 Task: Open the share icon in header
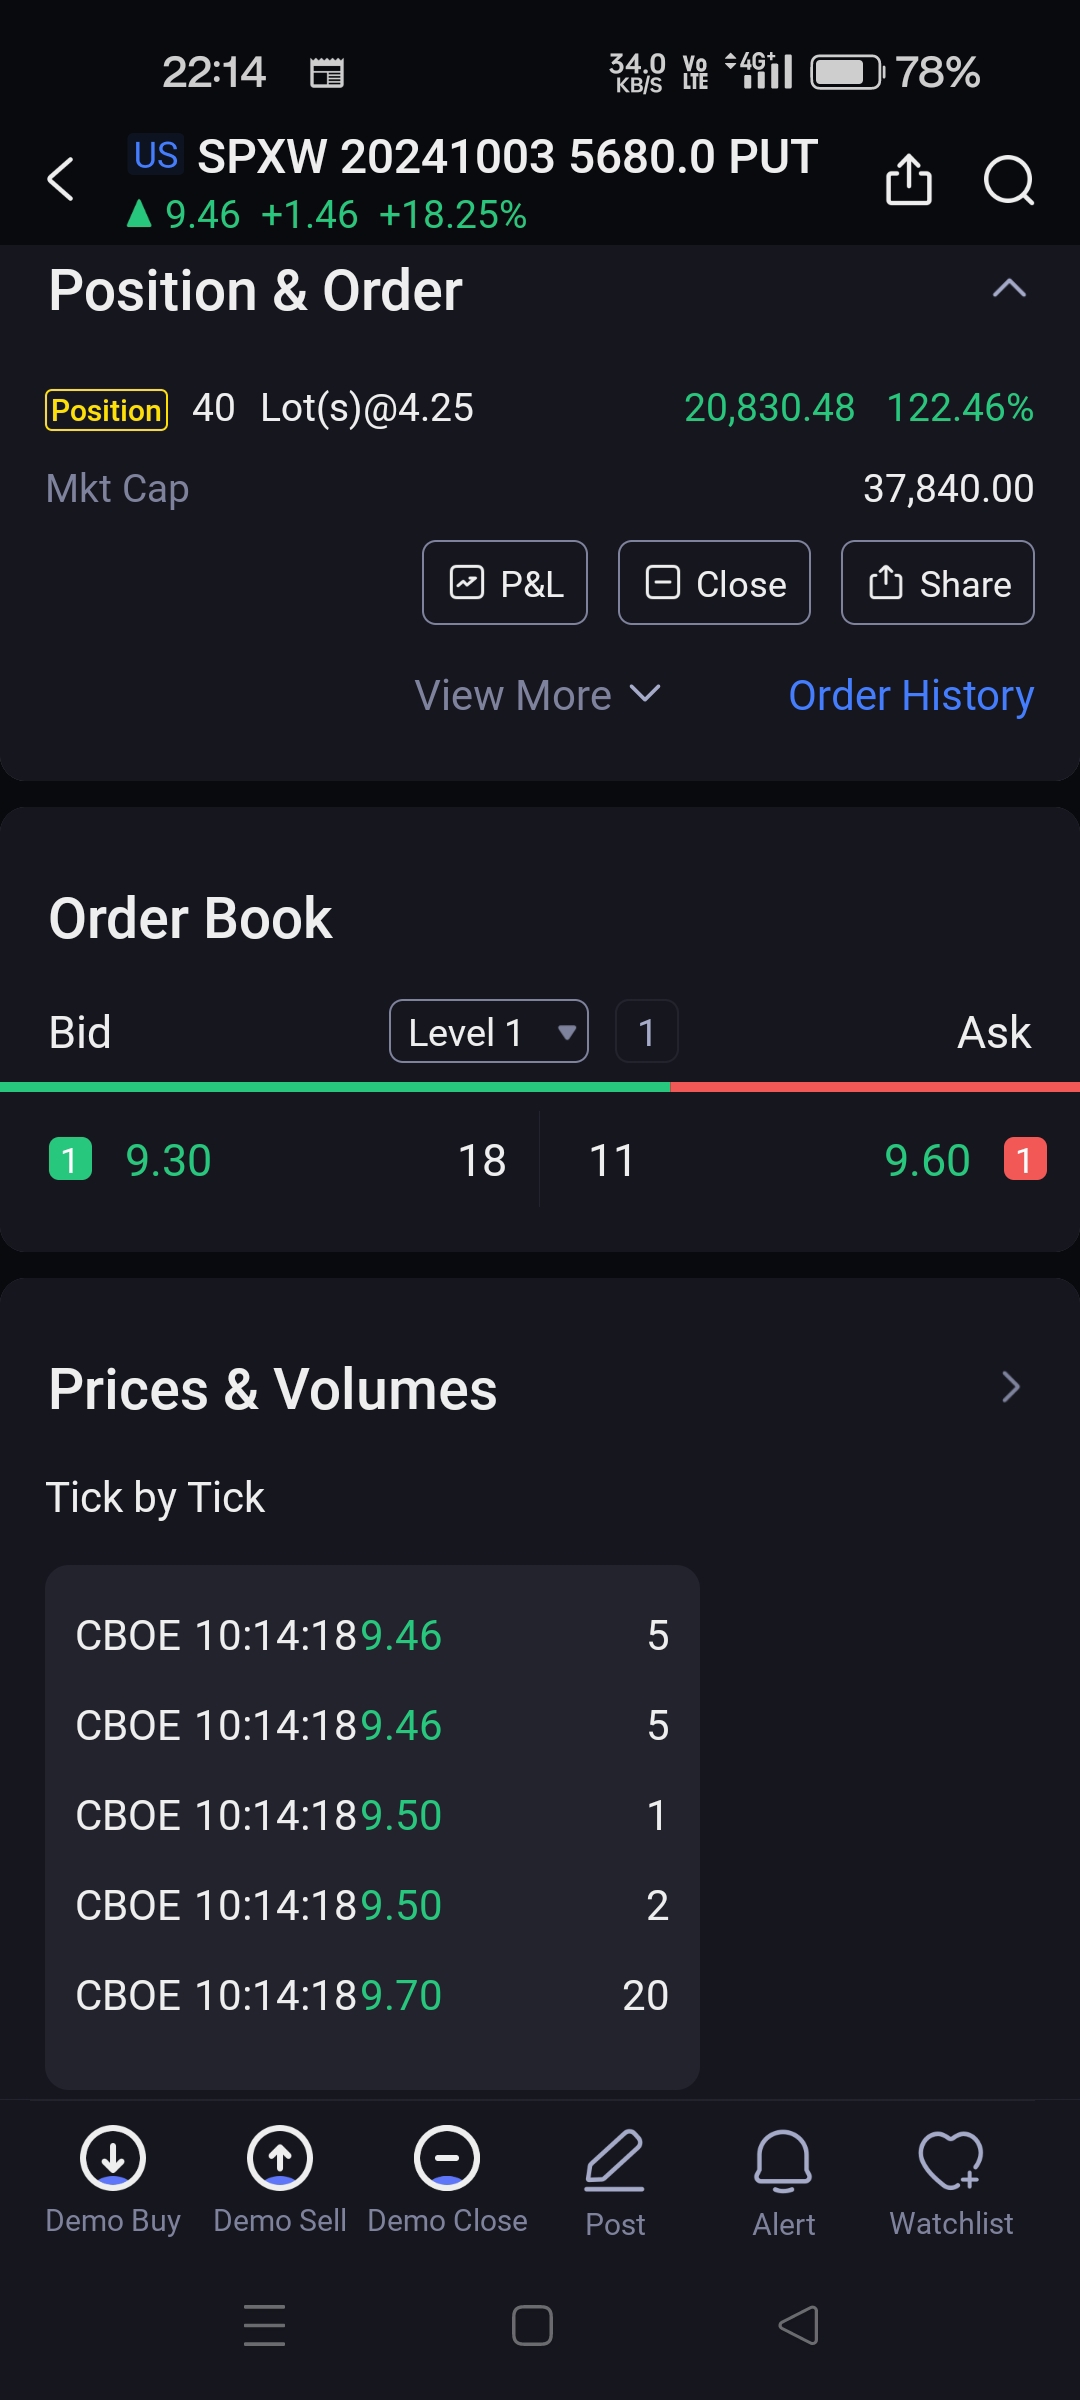coord(908,180)
